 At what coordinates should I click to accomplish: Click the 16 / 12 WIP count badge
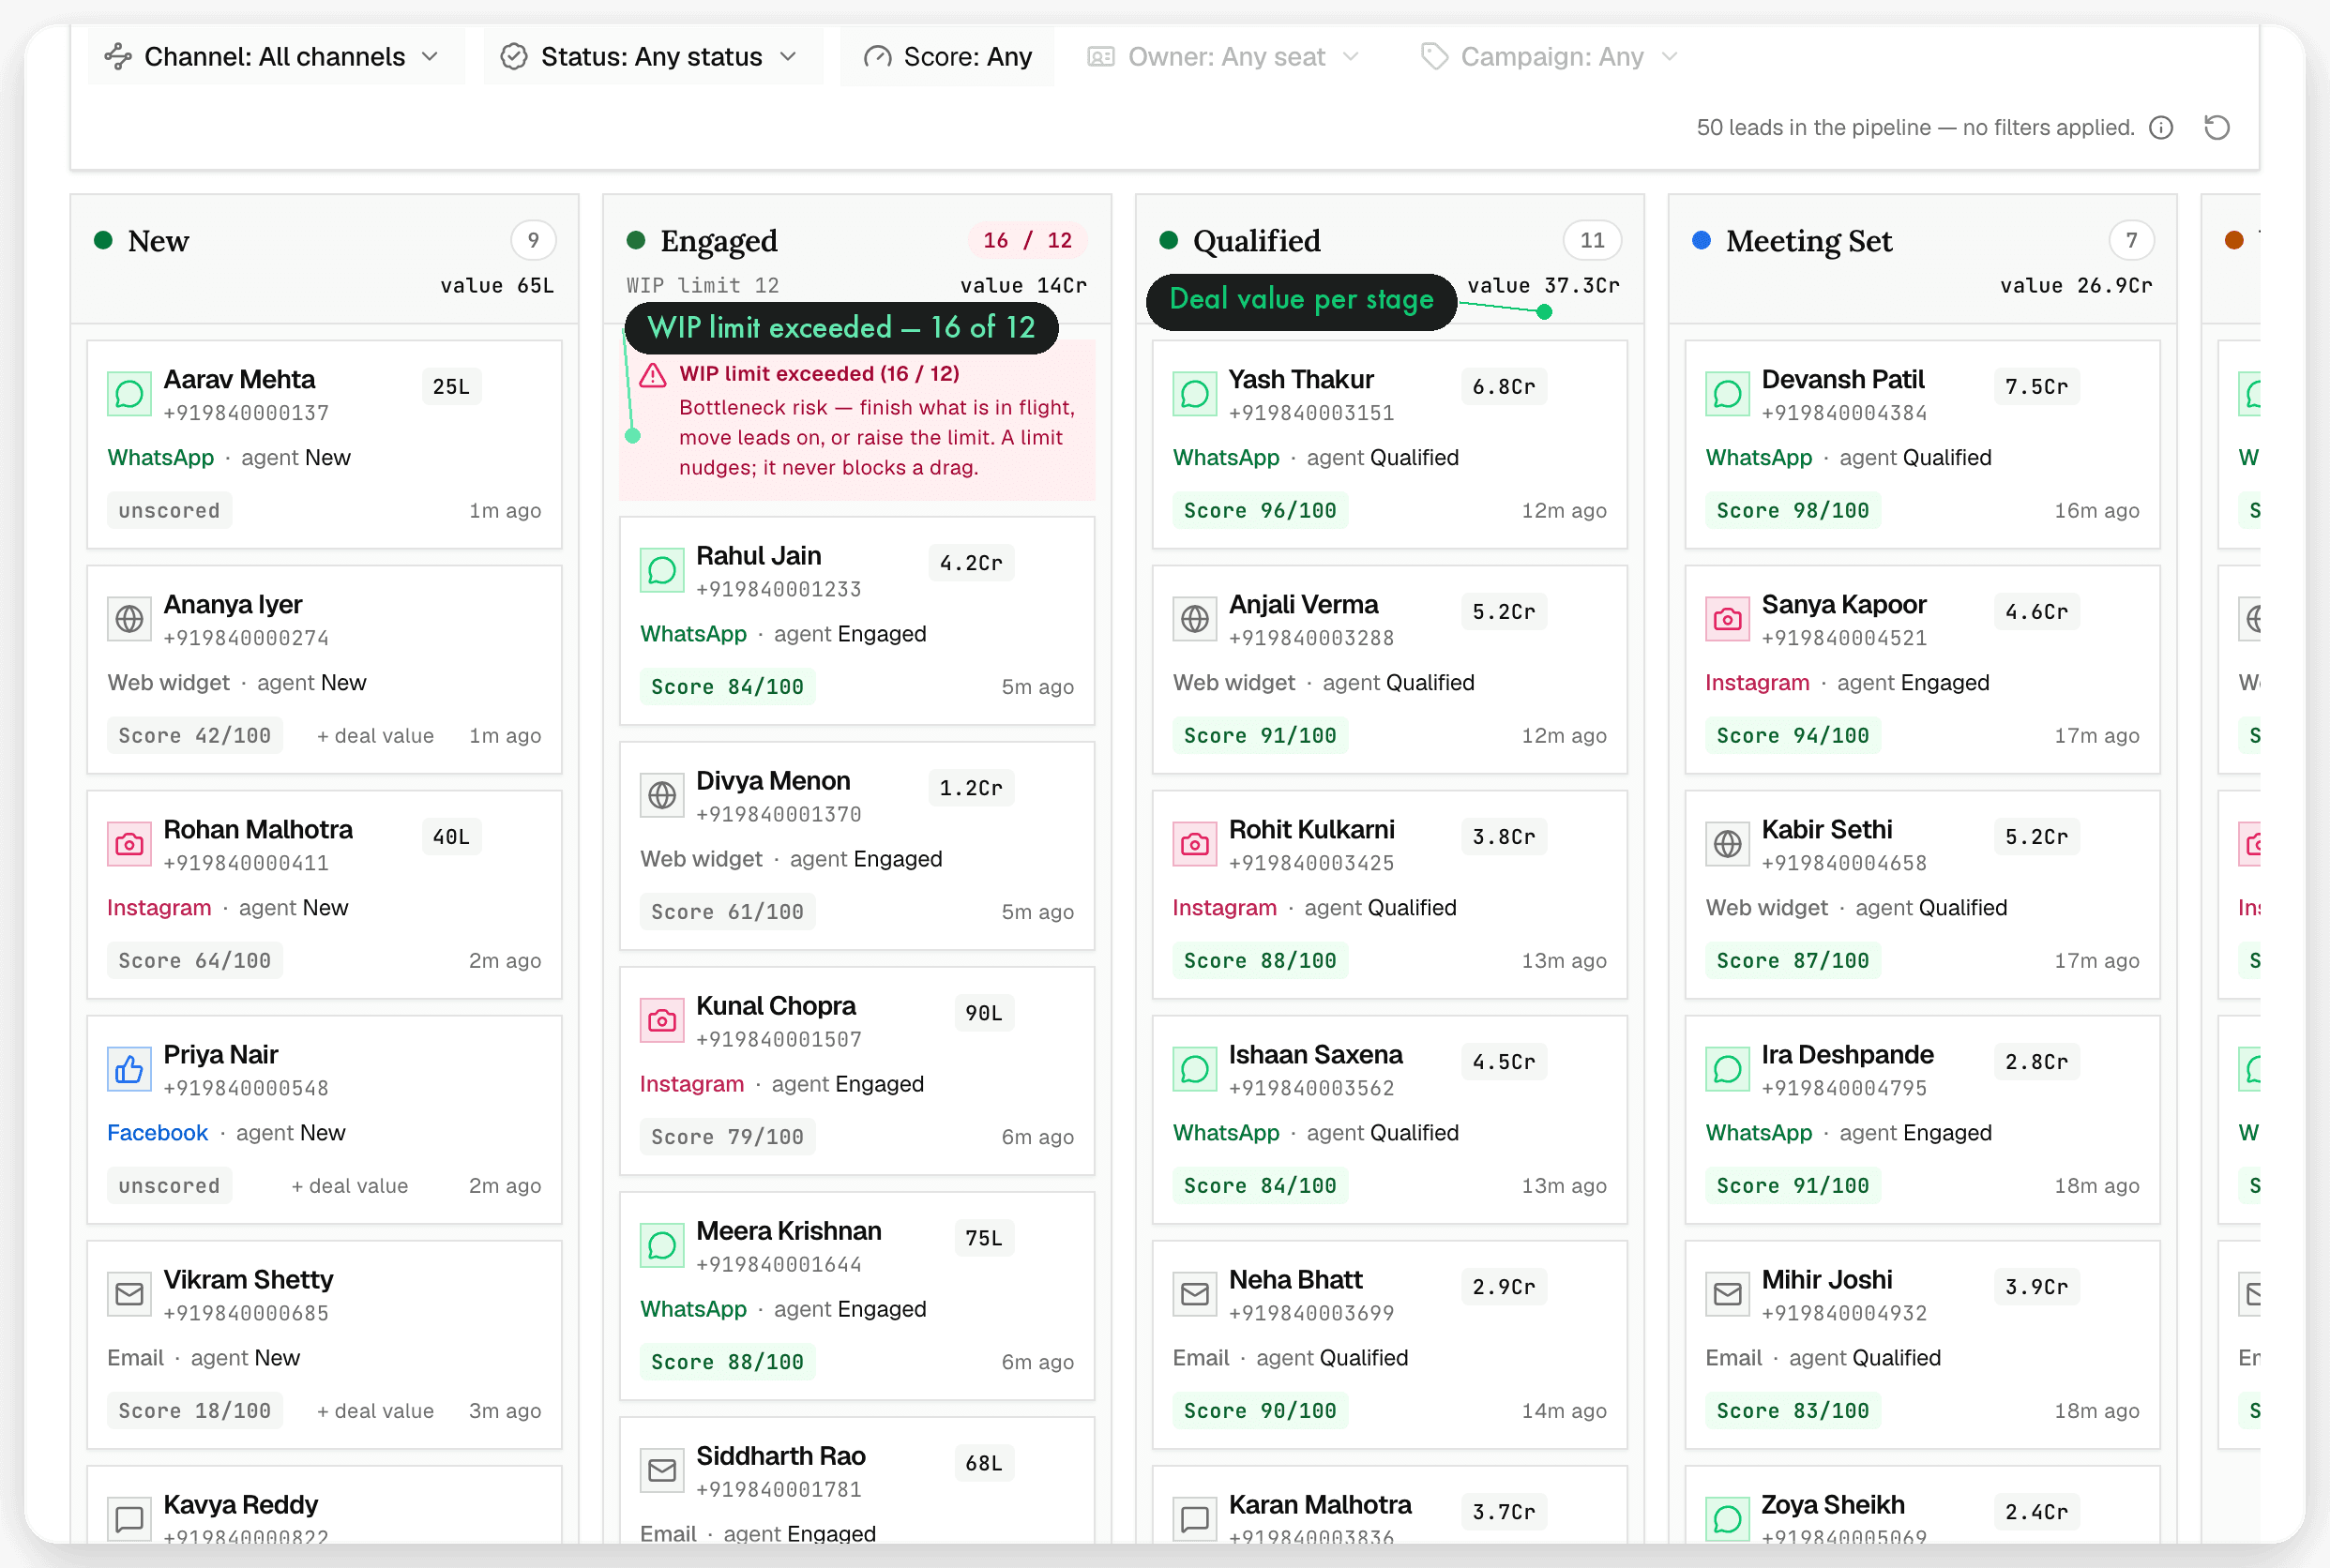coord(1027,240)
